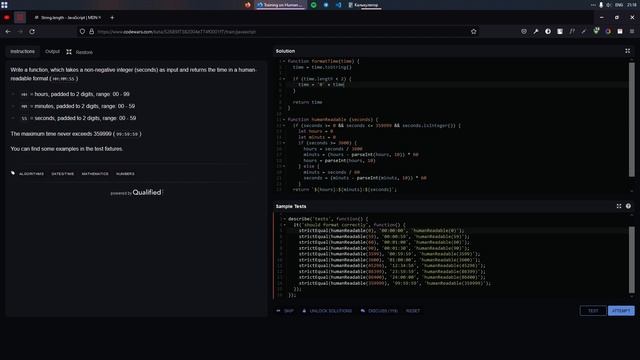The image size is (640, 360).
Task: Click the NUMBERS tag
Action: click(125, 174)
